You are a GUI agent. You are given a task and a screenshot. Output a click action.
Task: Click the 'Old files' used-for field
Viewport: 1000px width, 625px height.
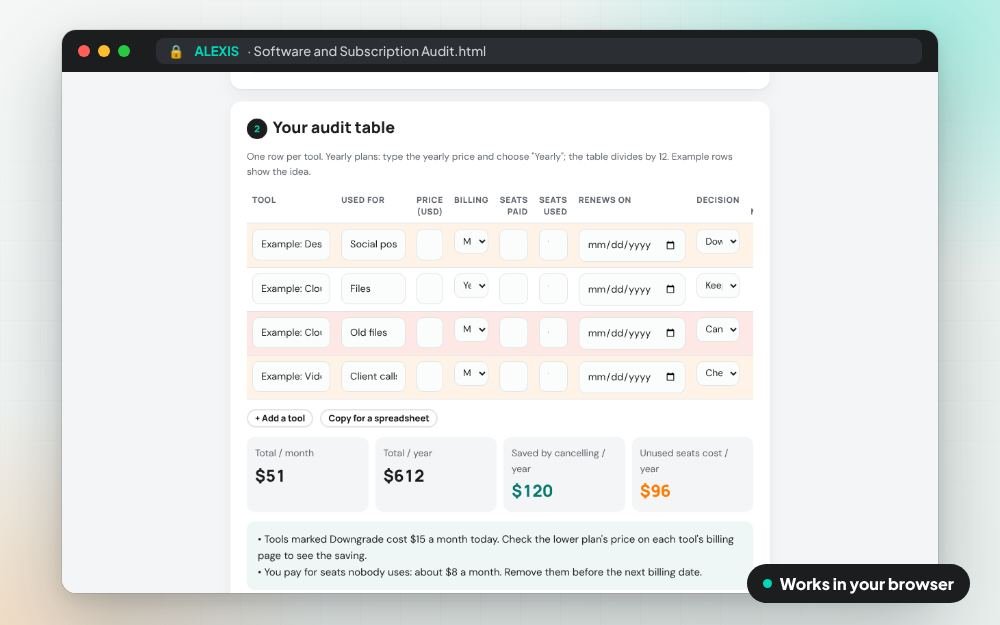pyautogui.click(x=374, y=333)
